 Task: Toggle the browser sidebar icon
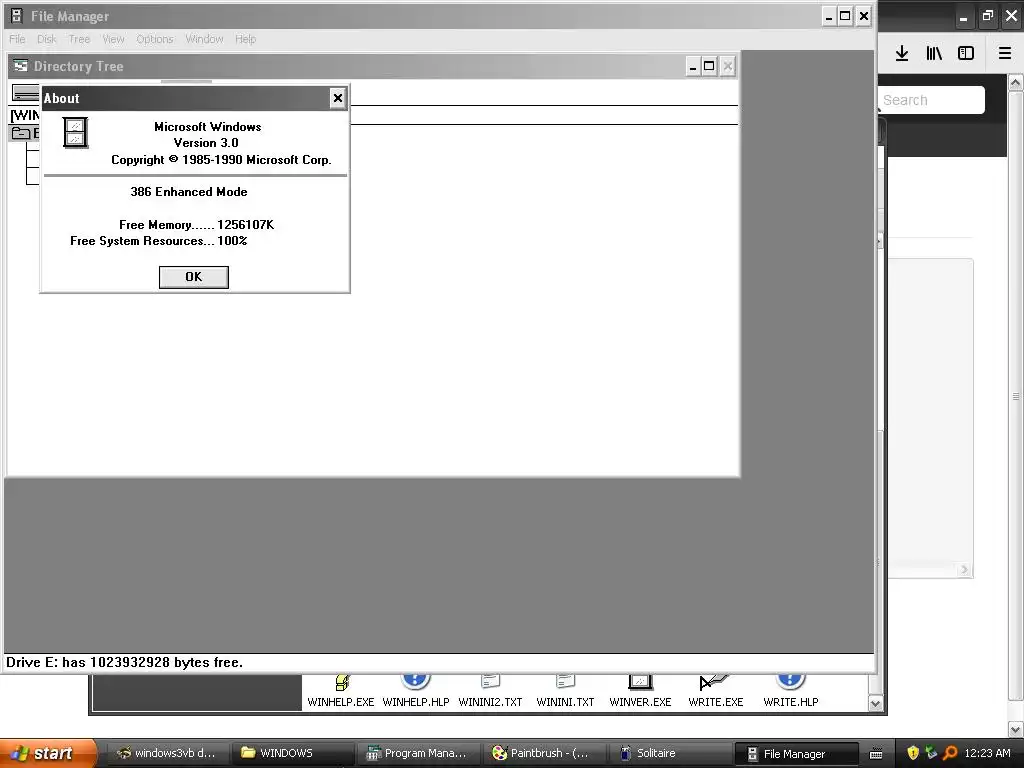click(x=966, y=53)
